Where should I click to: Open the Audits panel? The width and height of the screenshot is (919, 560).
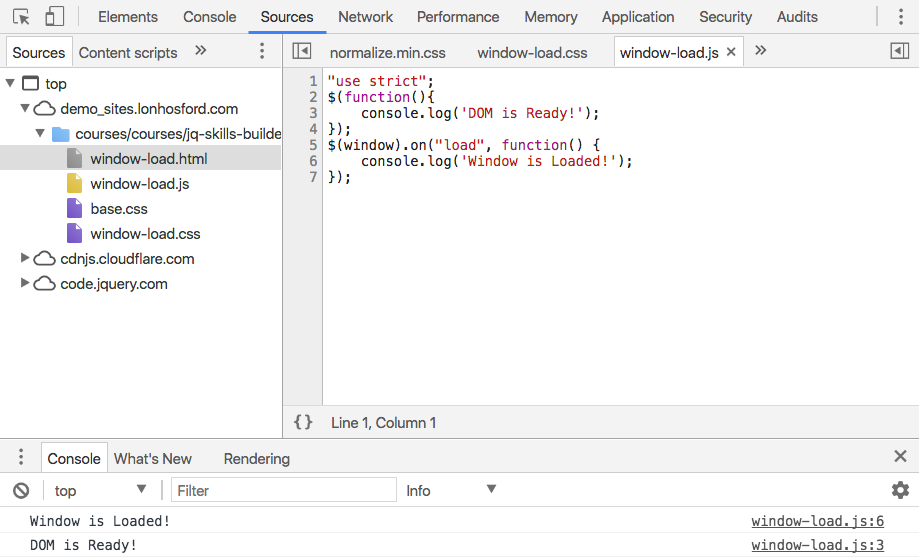tap(797, 17)
